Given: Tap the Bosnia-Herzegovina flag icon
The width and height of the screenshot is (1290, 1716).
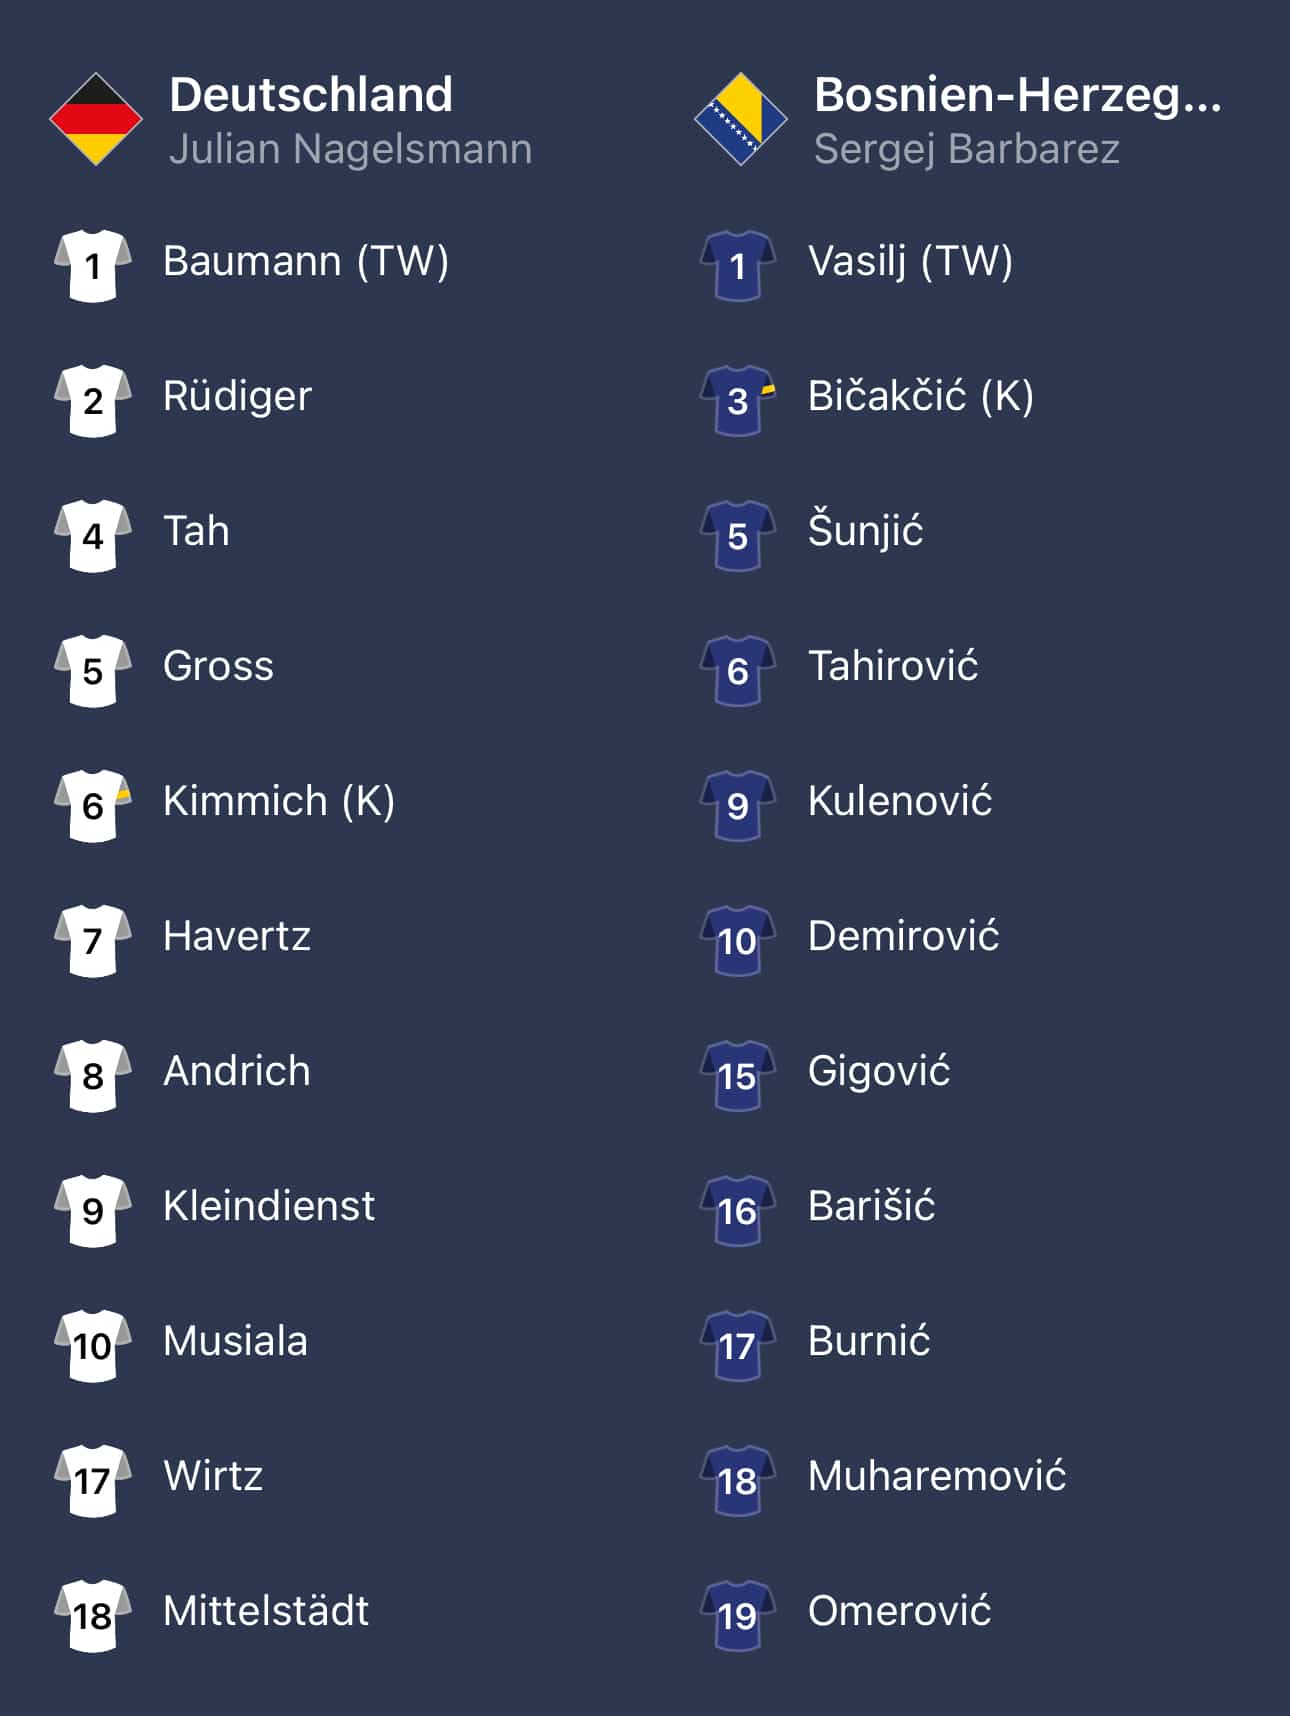Looking at the screenshot, I should [x=740, y=120].
